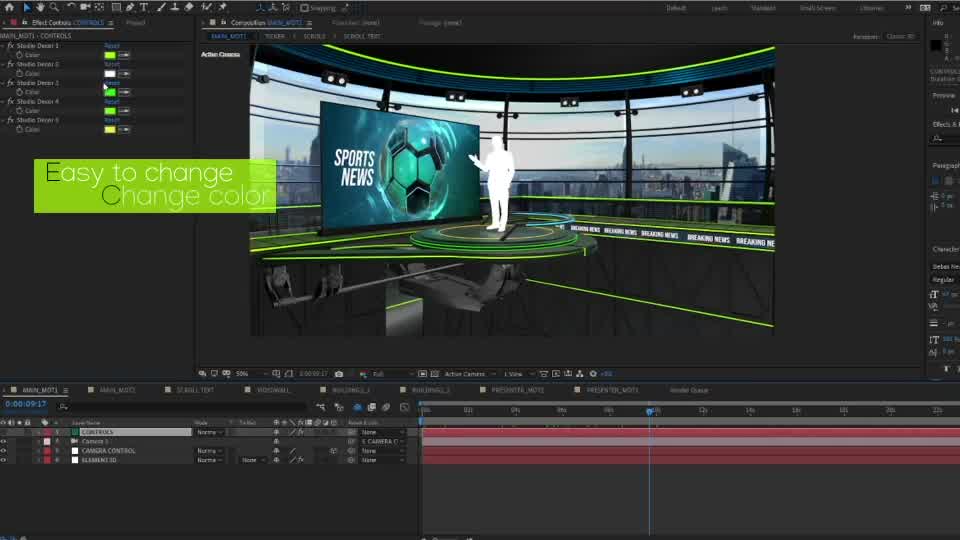Click the show channel color icon
The image size is (960, 540).
tap(364, 373)
